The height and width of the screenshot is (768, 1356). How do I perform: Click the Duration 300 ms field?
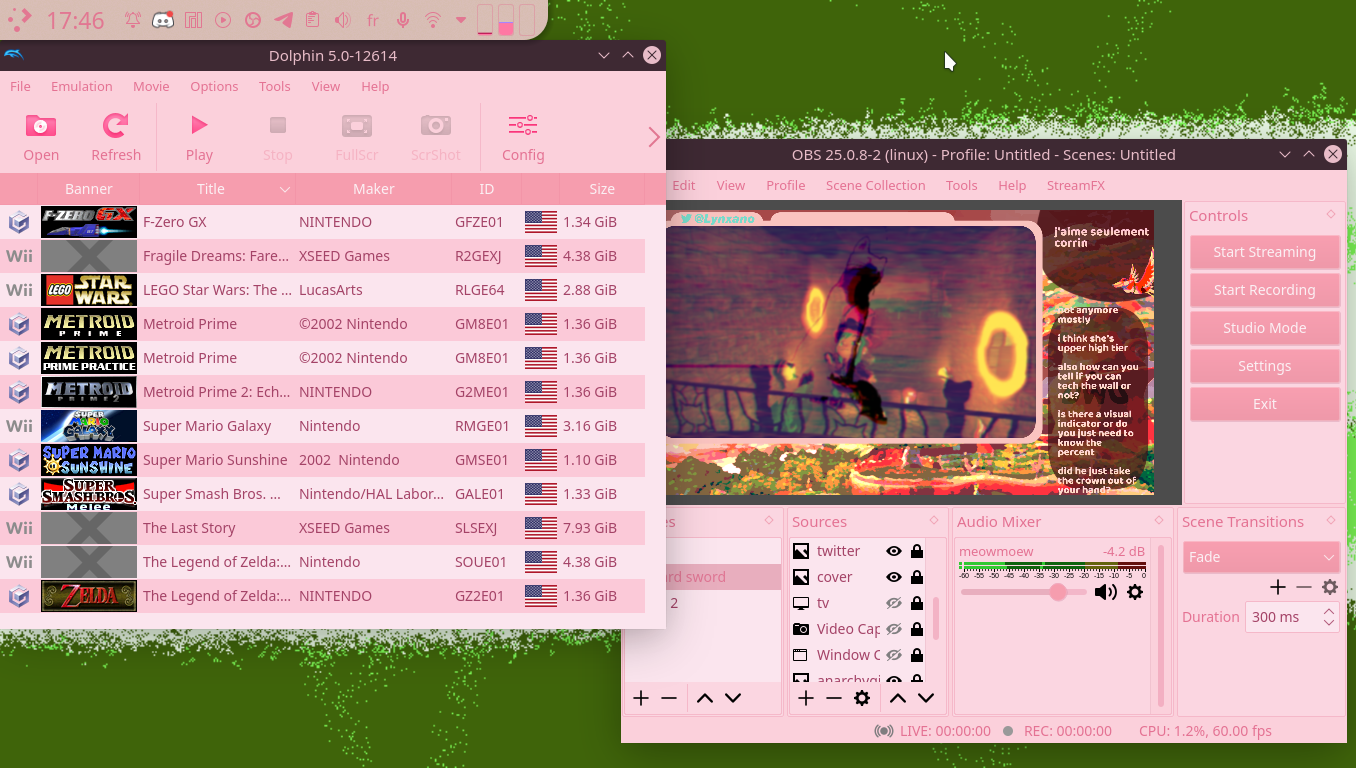[x=1291, y=617]
